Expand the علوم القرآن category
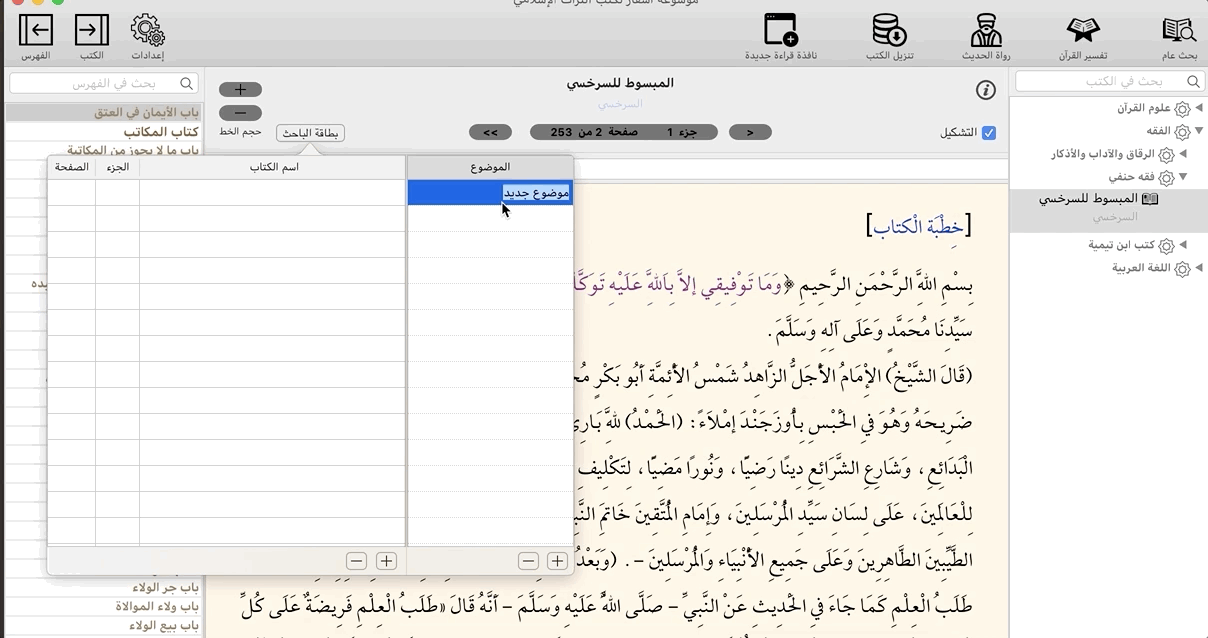 pyautogui.click(x=1198, y=108)
